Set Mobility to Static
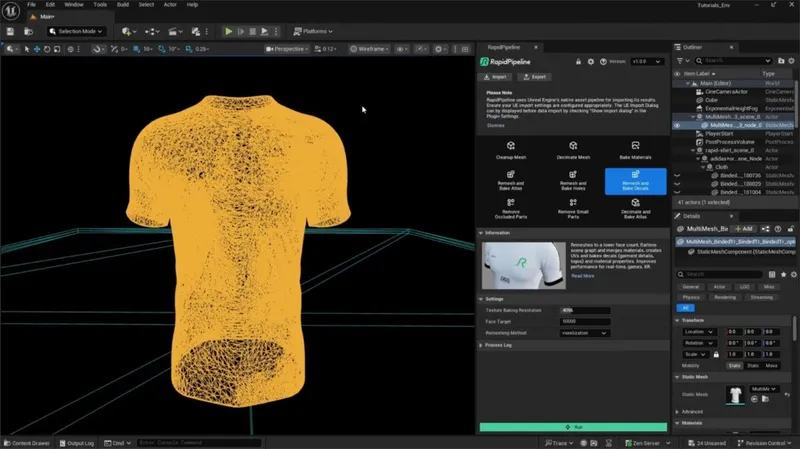Screen dimensions: 800x449 click(x=735, y=366)
